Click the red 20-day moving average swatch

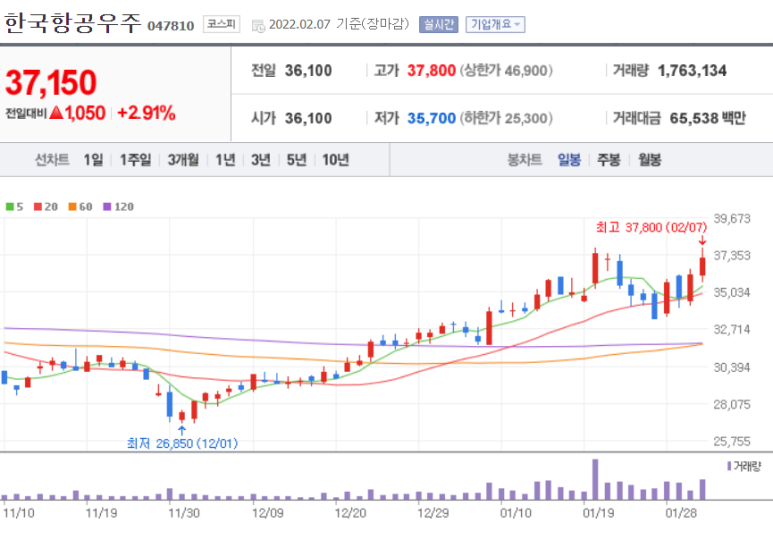37,207
